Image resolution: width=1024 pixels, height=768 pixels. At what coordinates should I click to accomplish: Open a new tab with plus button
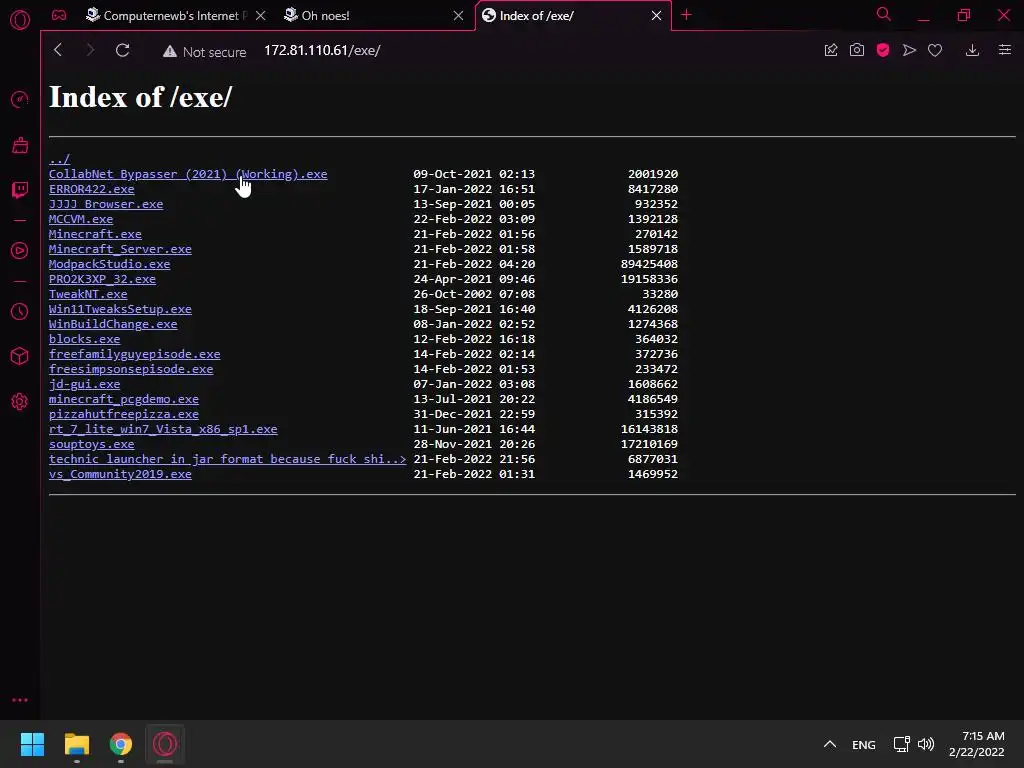pyautogui.click(x=686, y=15)
